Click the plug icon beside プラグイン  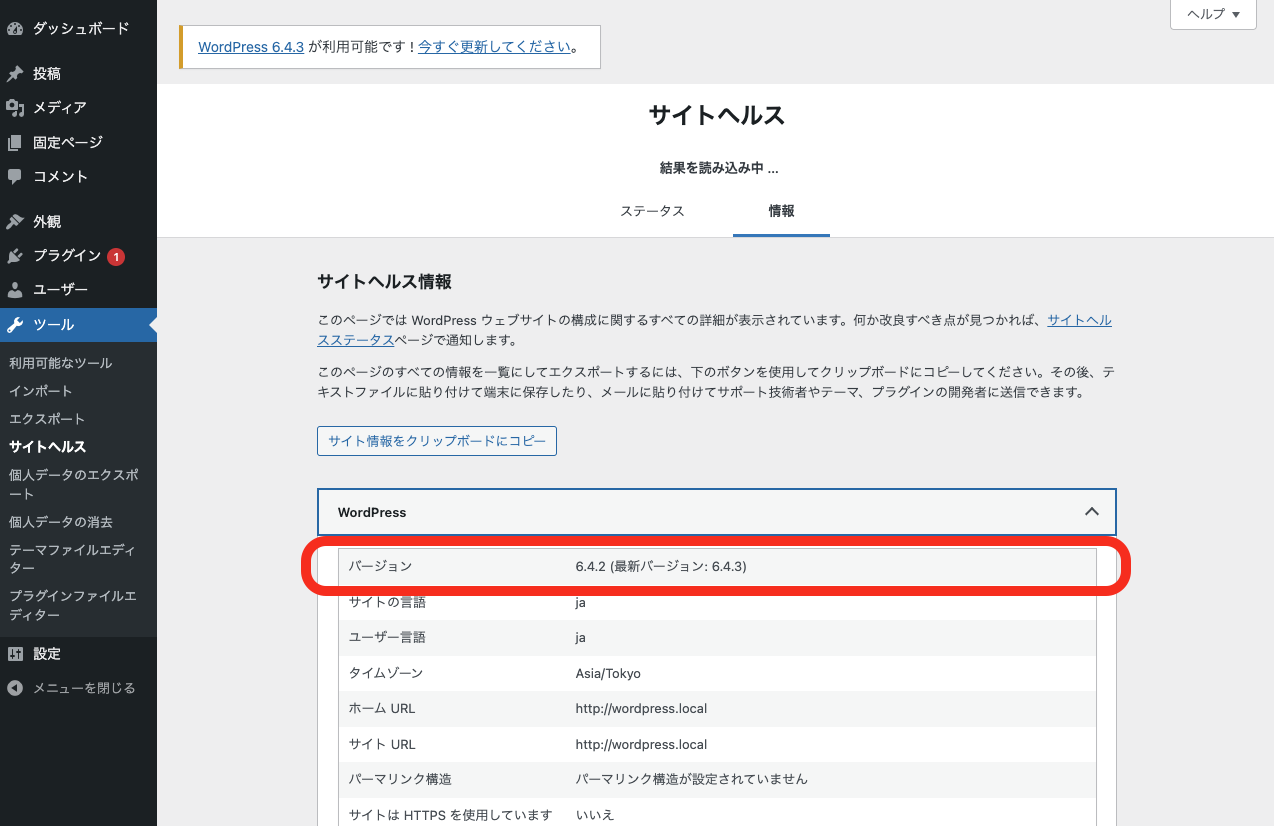click(x=15, y=256)
